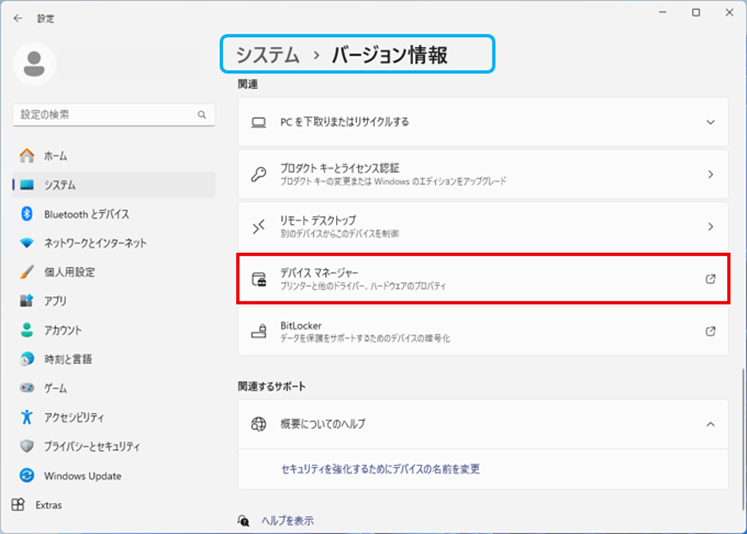Click the Windows Update sync icon
Screen dimensions: 747x534
click(27, 475)
